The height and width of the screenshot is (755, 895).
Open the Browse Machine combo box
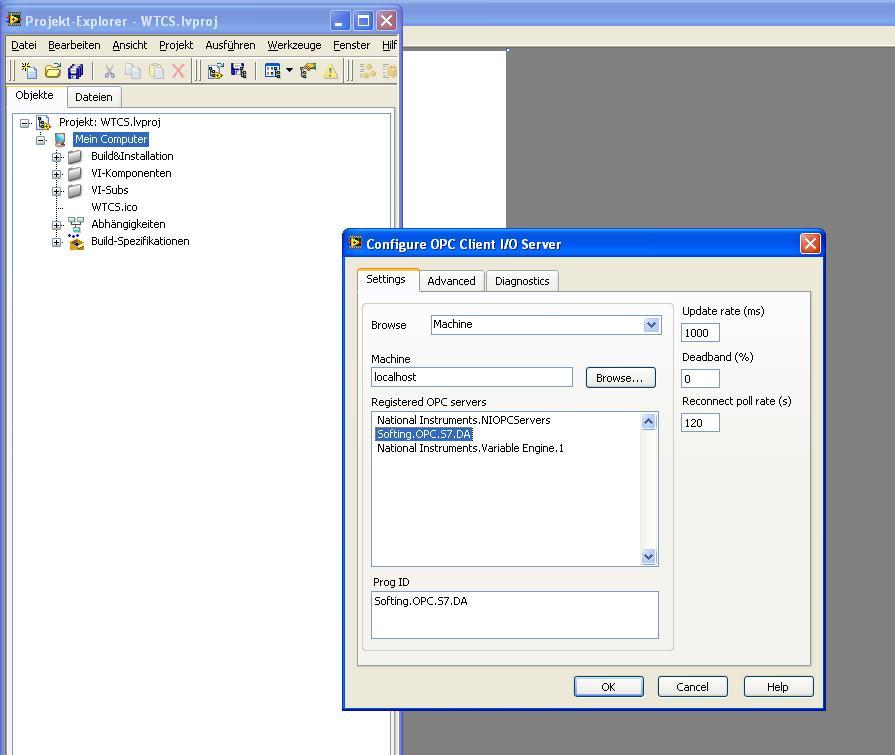(546, 325)
